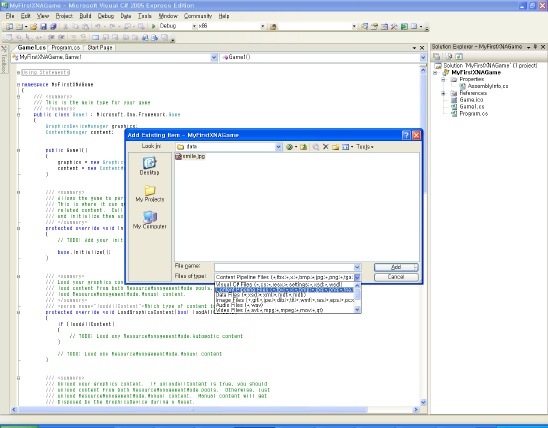This screenshot has height=428, width=548.
Task: Switch to the Program.cs tab
Action: point(66,48)
